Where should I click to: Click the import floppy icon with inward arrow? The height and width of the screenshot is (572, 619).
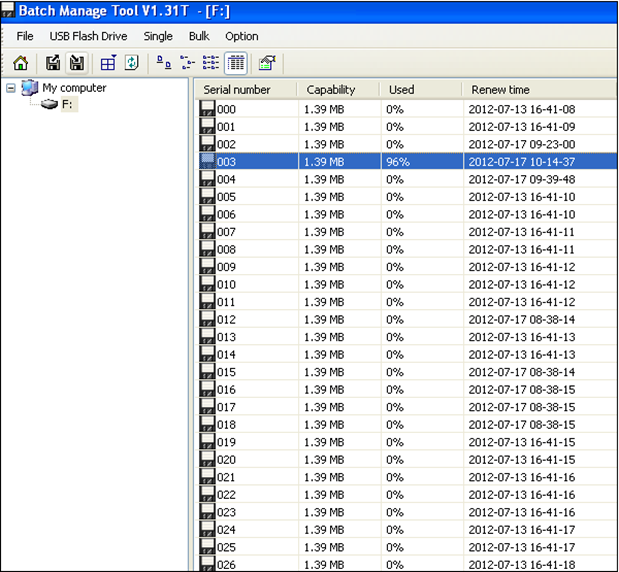click(77, 63)
